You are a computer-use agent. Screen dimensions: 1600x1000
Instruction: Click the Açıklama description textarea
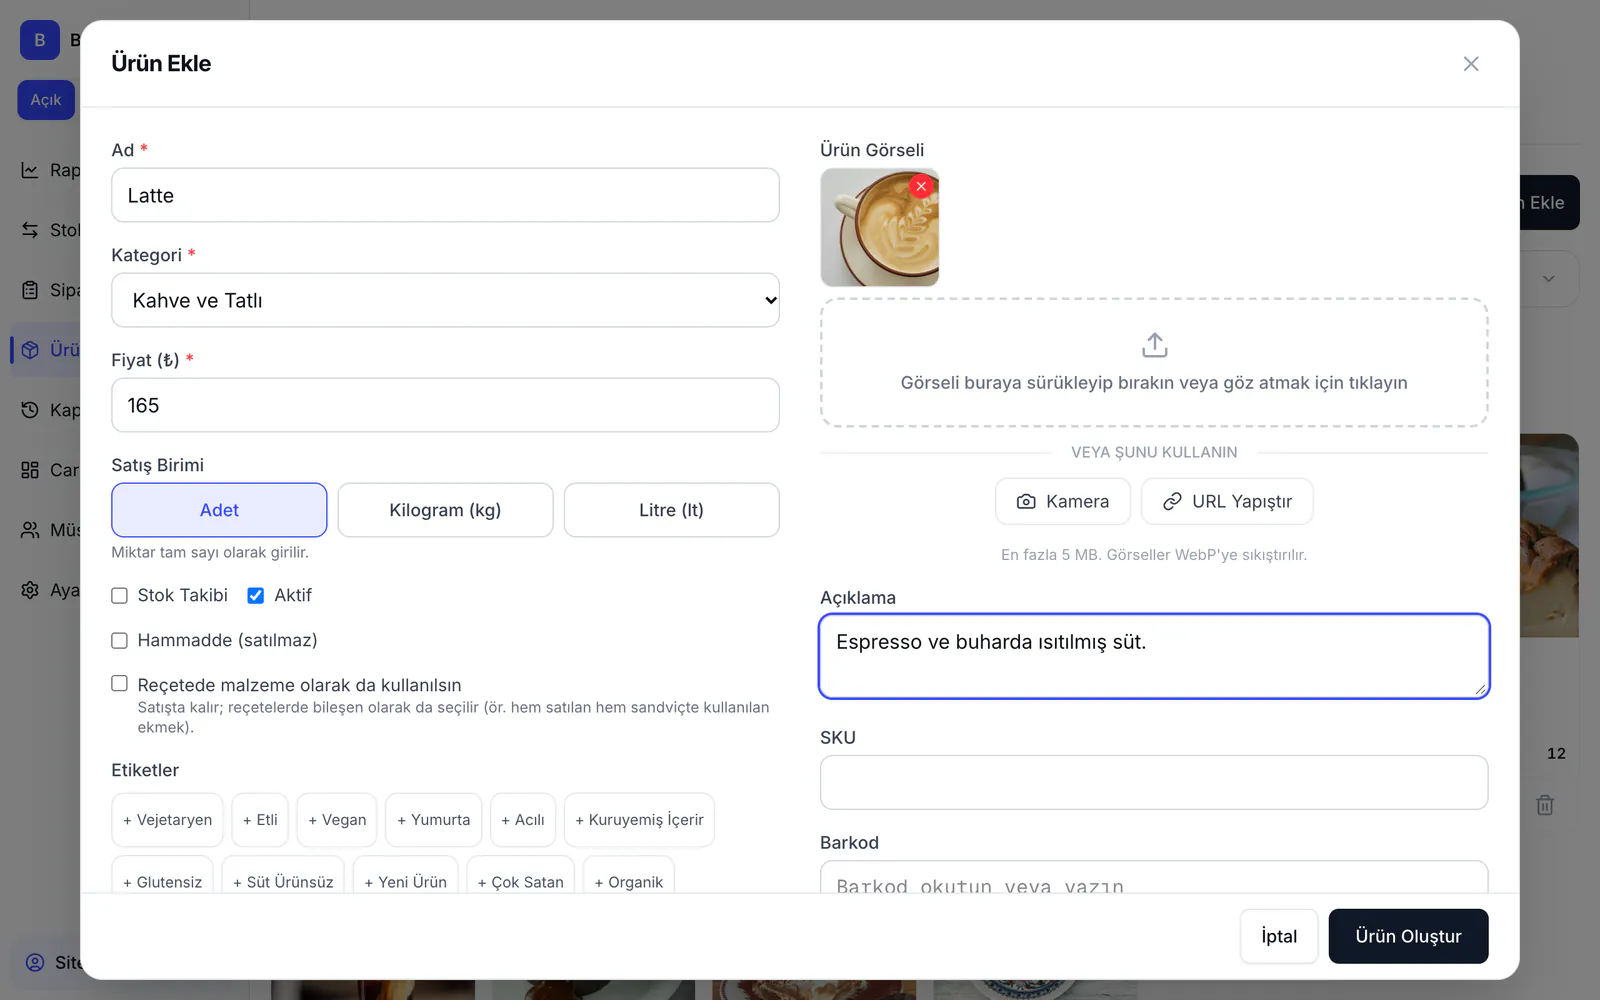point(1154,656)
